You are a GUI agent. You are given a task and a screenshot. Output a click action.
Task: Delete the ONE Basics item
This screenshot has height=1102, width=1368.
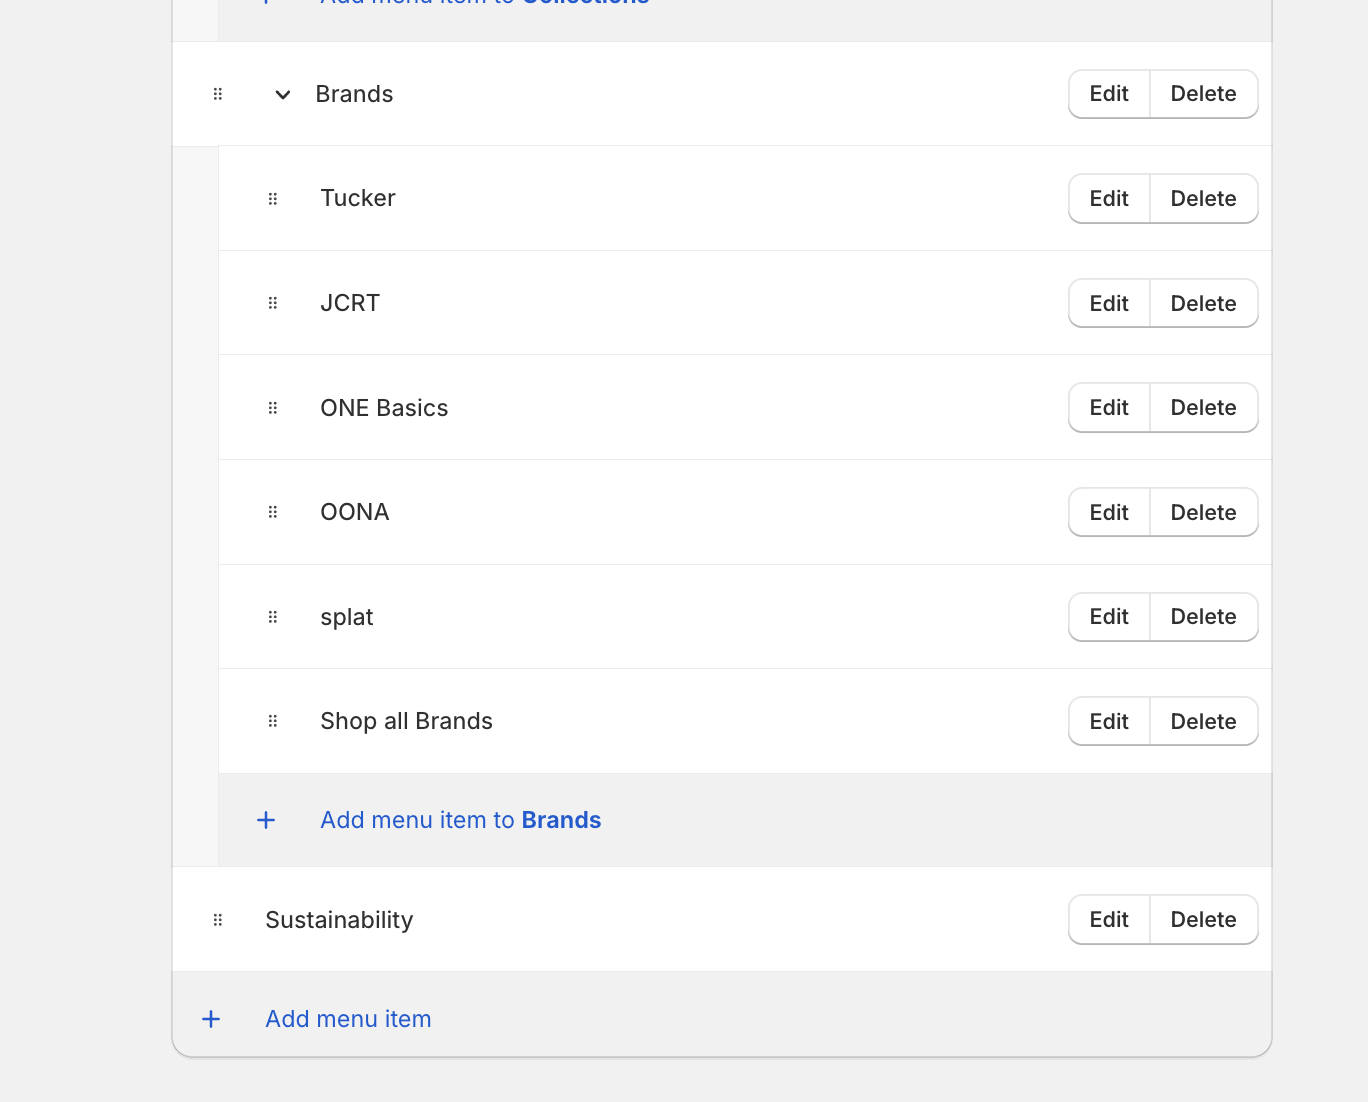click(x=1203, y=408)
